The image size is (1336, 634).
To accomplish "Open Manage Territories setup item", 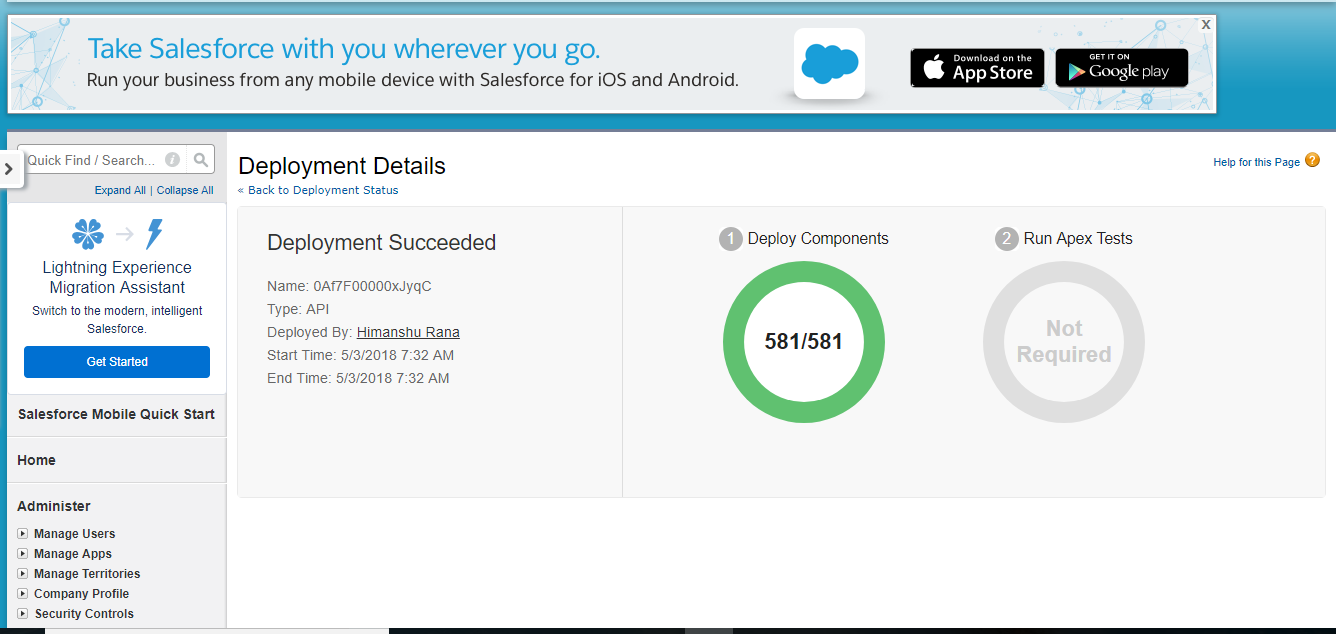I will pos(87,574).
